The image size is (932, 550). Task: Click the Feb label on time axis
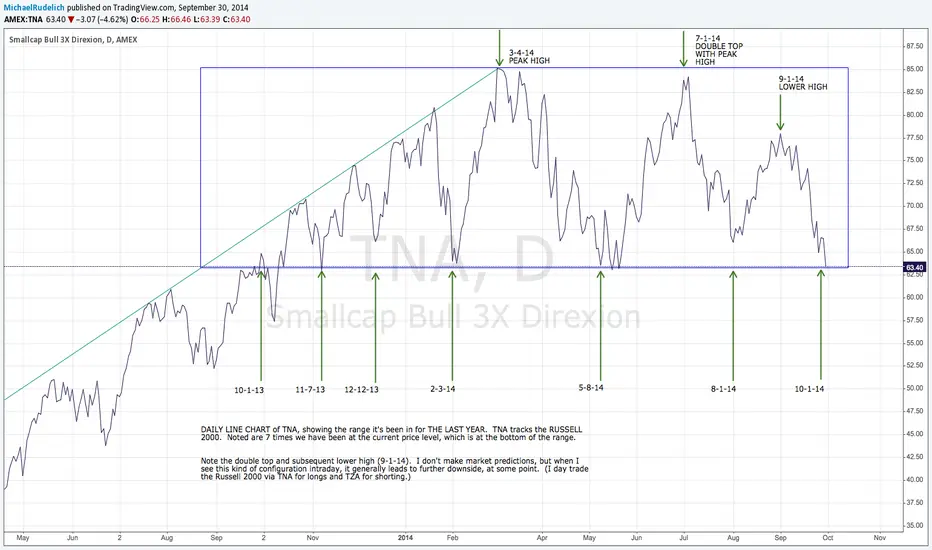[452, 538]
